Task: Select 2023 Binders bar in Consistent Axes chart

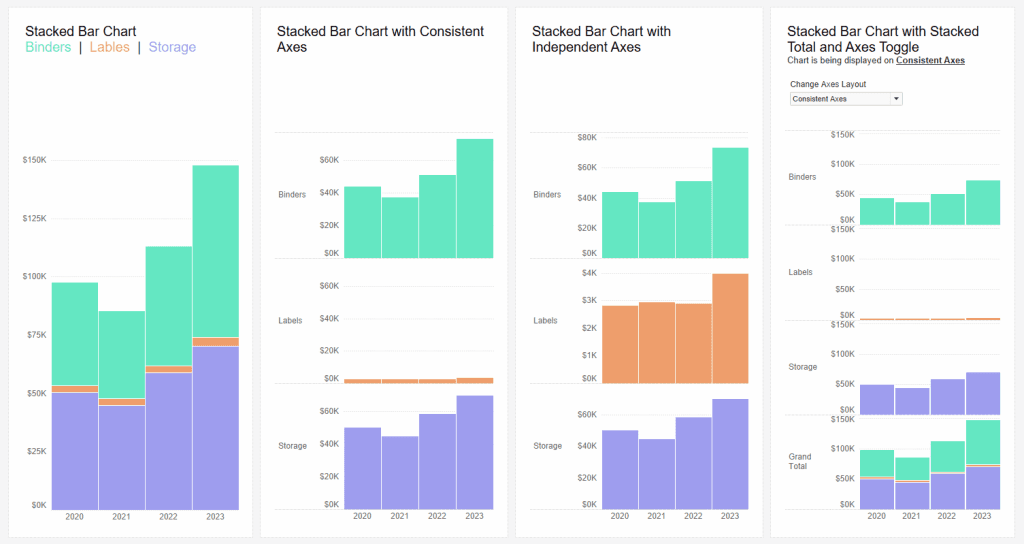Action: (x=475, y=198)
